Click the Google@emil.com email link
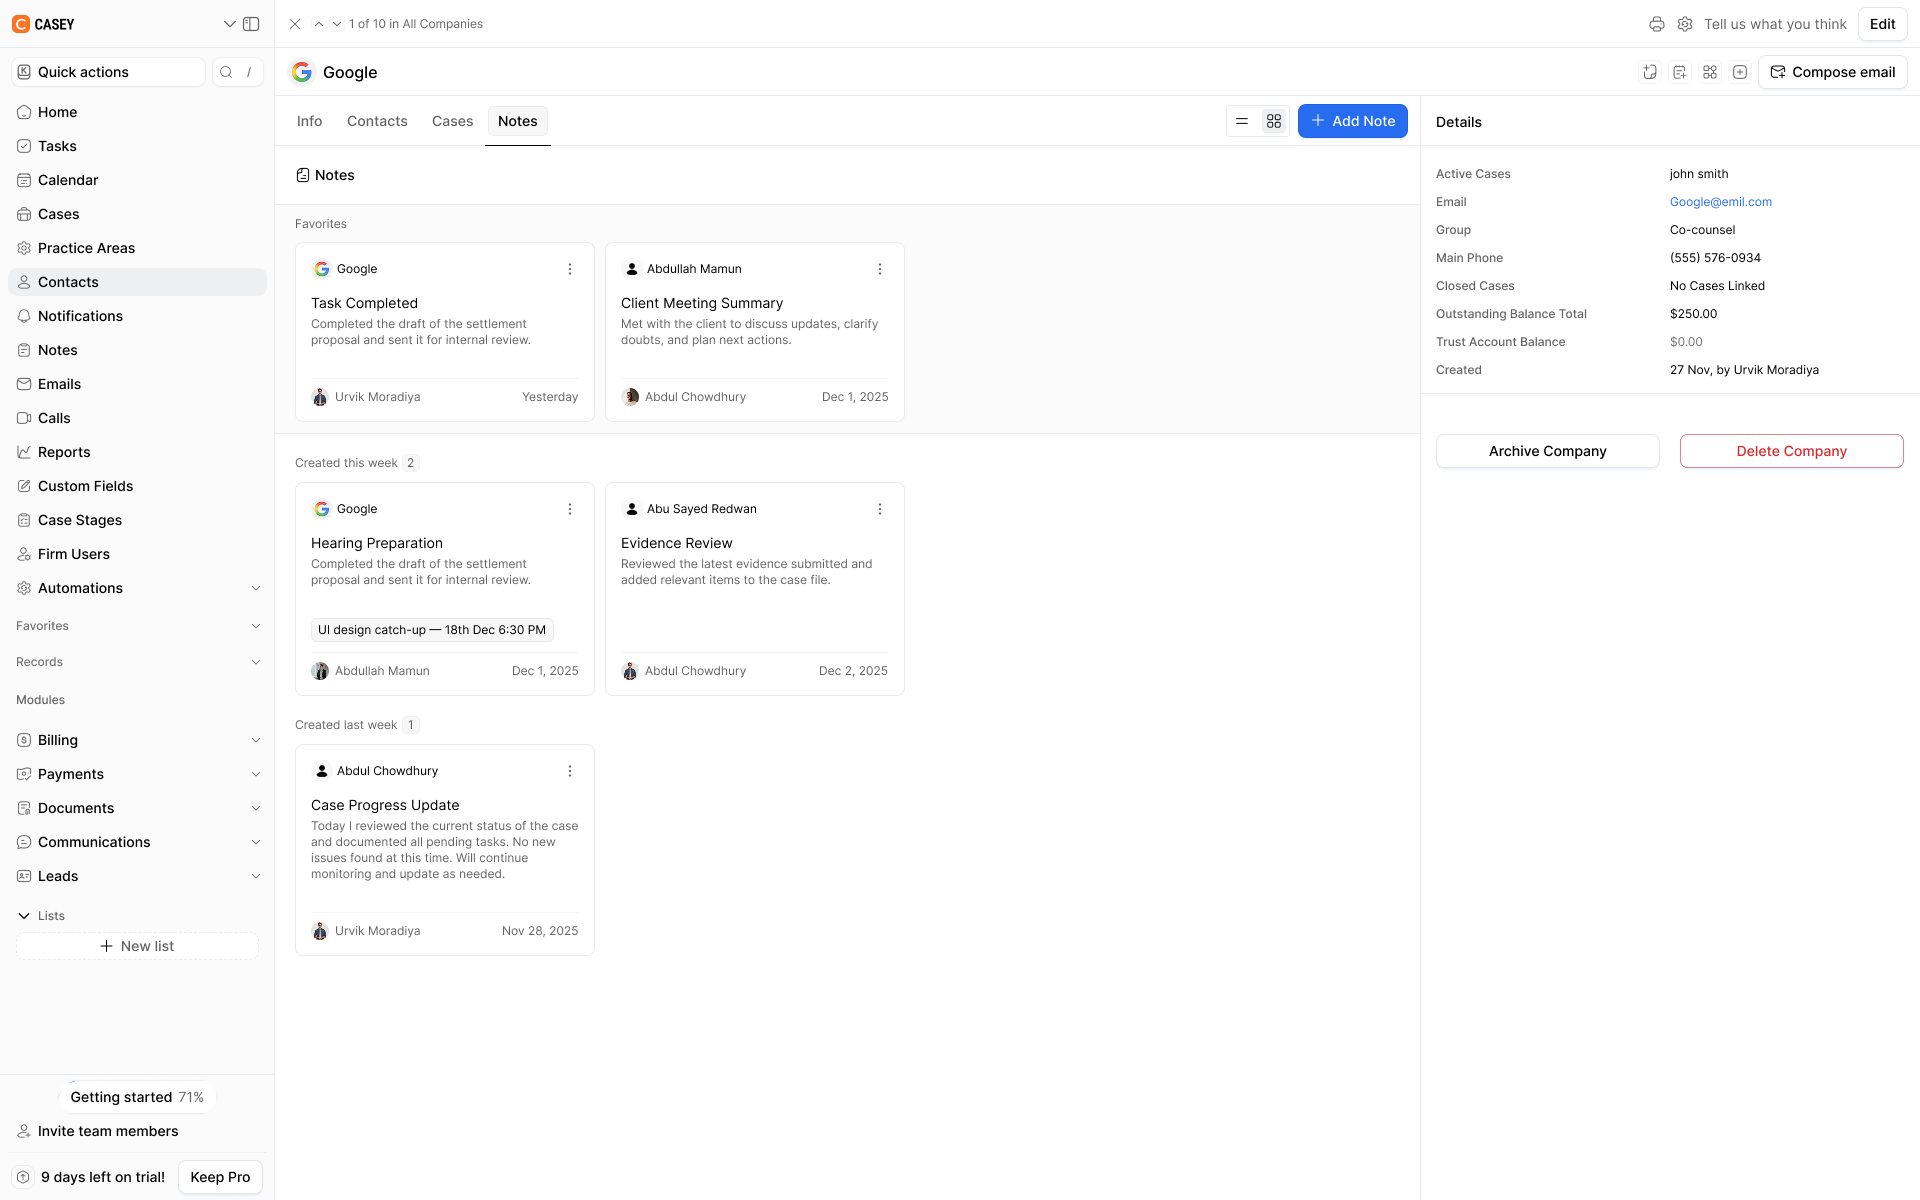This screenshot has width=1920, height=1200. coord(1721,202)
